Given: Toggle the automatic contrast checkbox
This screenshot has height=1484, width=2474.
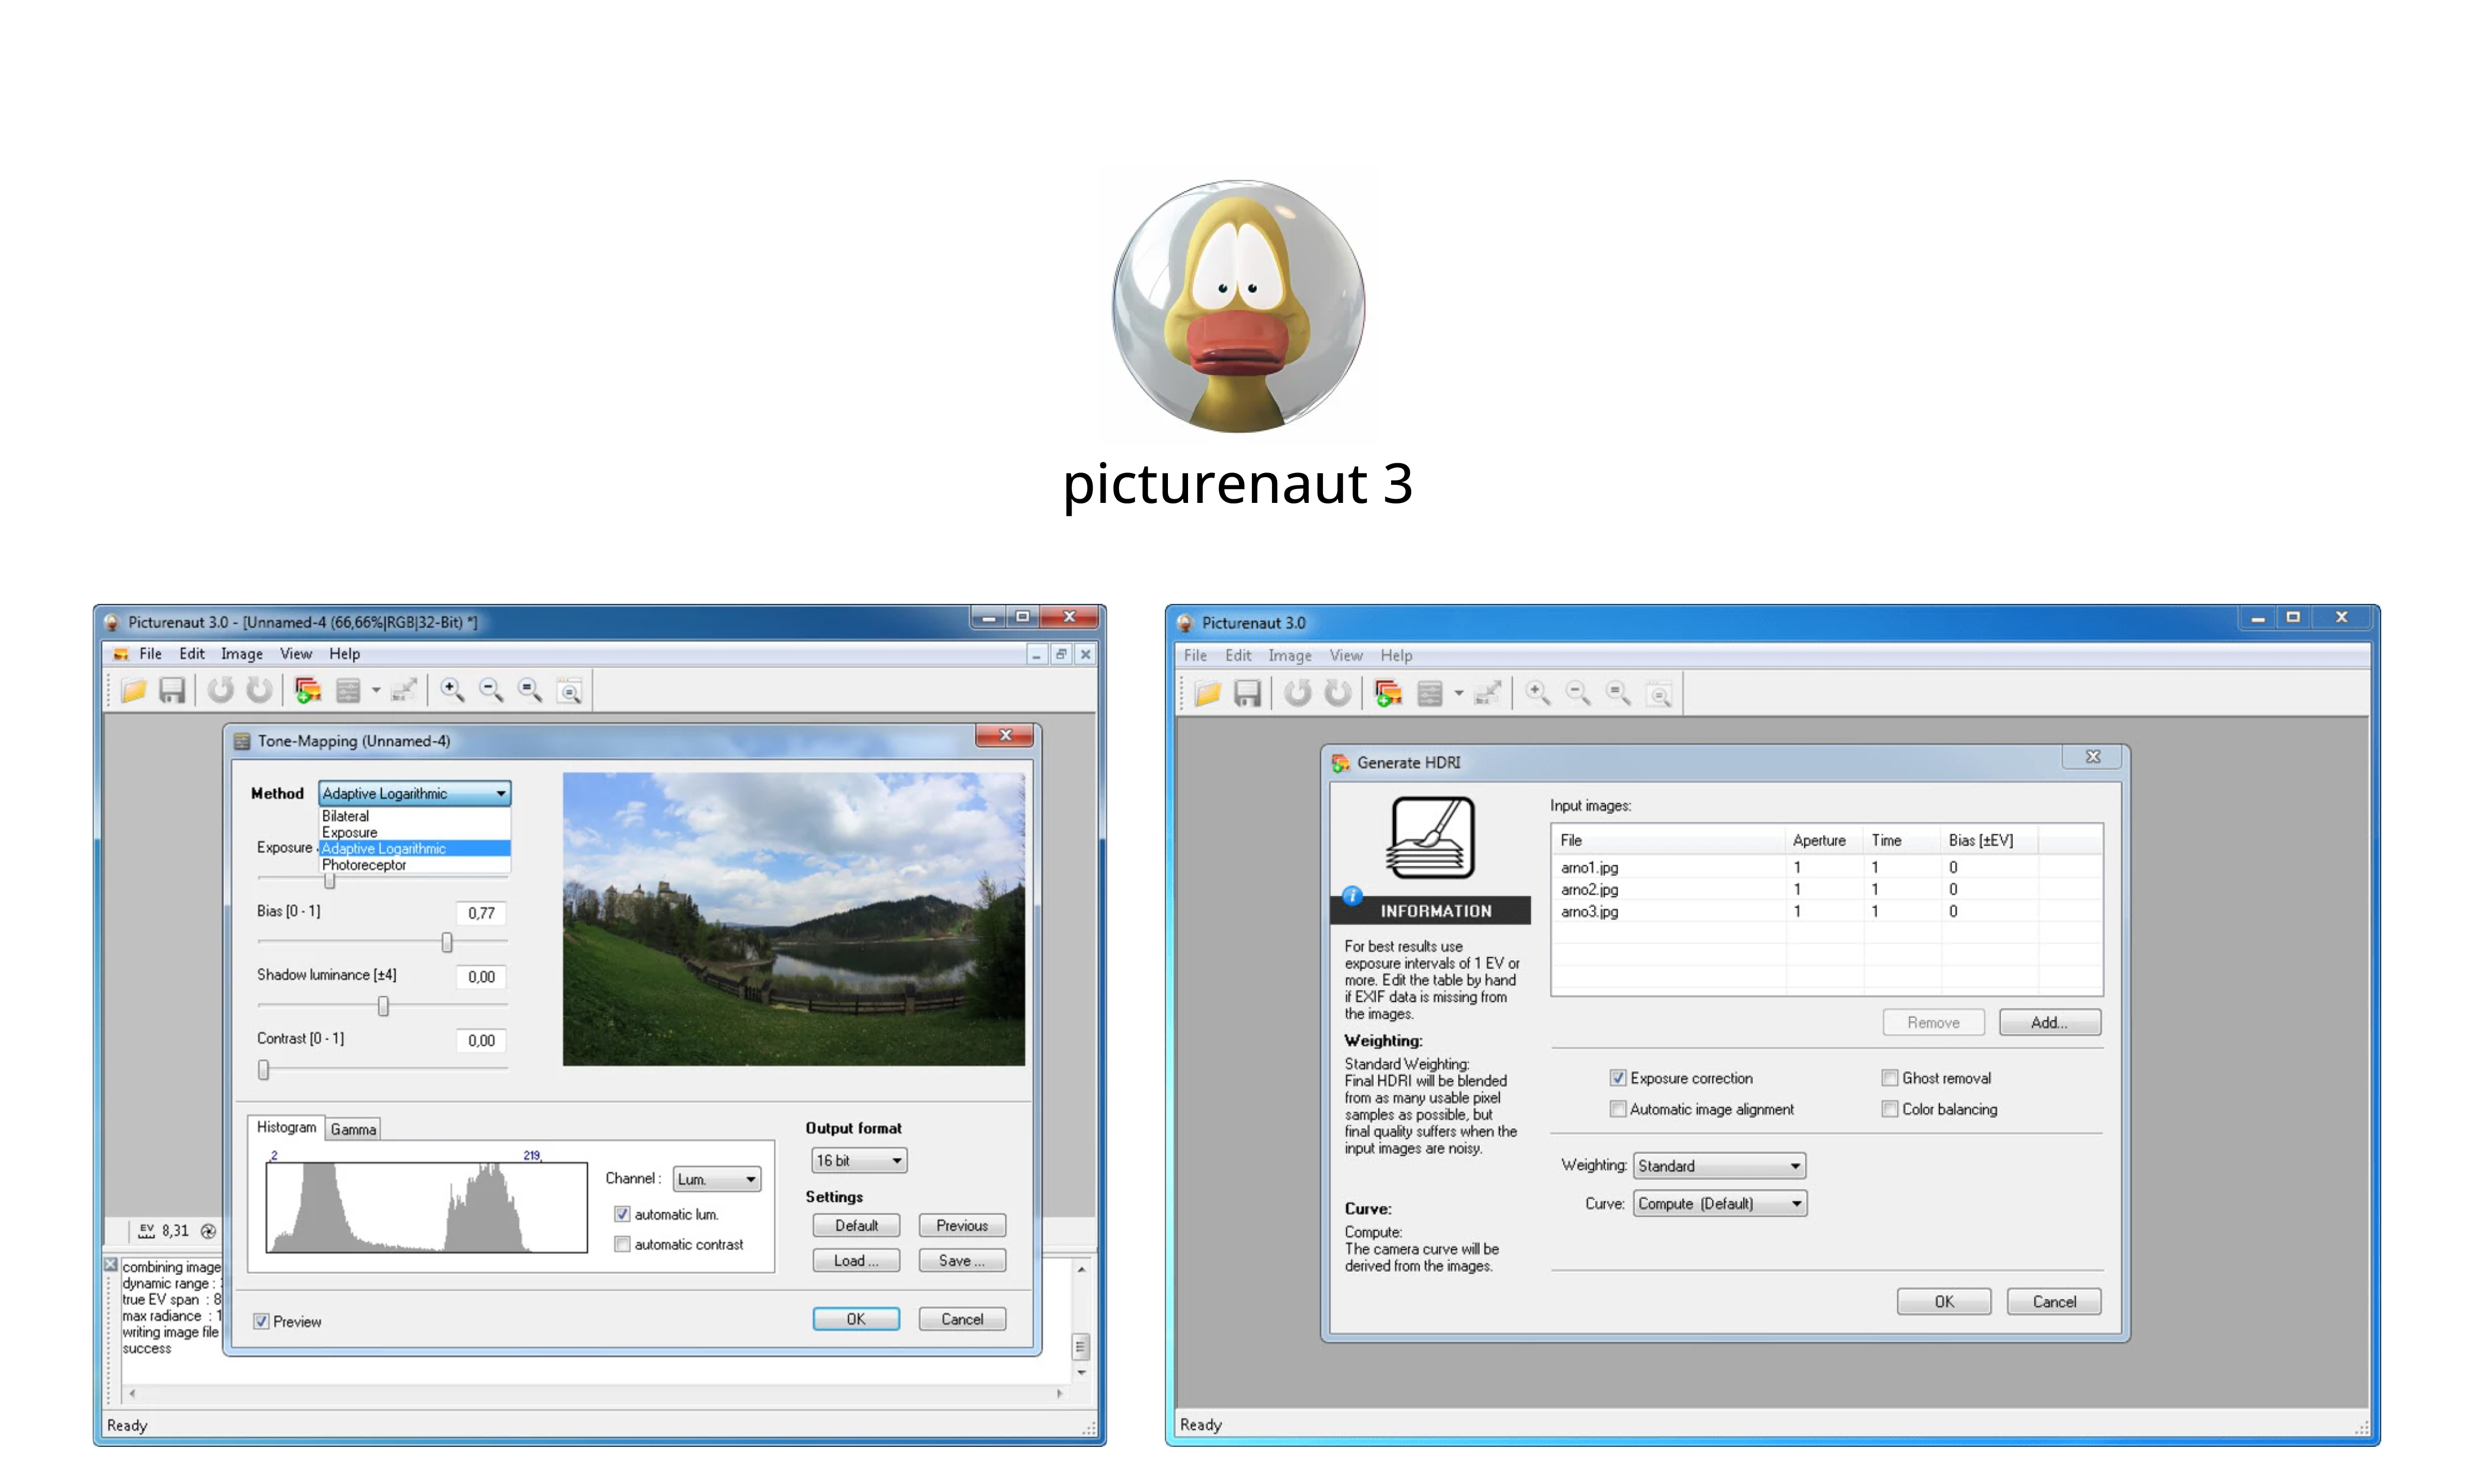Looking at the screenshot, I should pos(623,1244).
